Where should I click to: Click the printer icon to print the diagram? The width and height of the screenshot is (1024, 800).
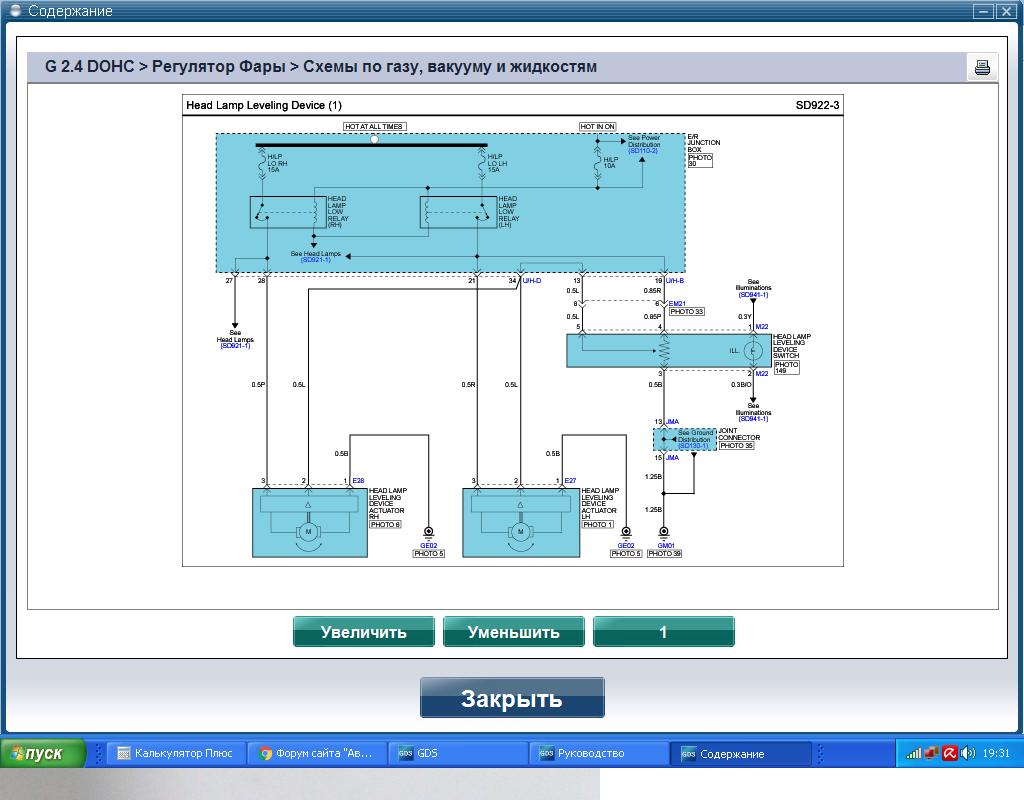[982, 67]
